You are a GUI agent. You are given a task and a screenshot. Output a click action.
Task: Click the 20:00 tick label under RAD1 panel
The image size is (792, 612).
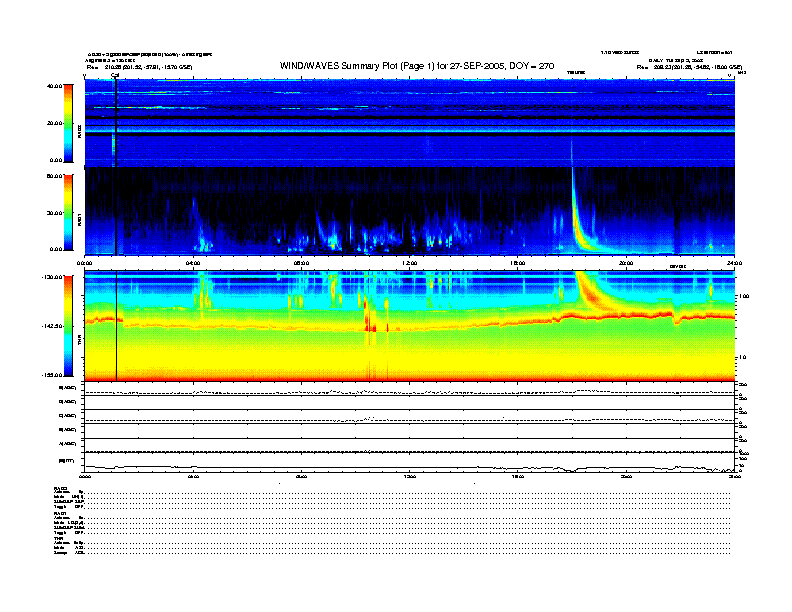626,263
